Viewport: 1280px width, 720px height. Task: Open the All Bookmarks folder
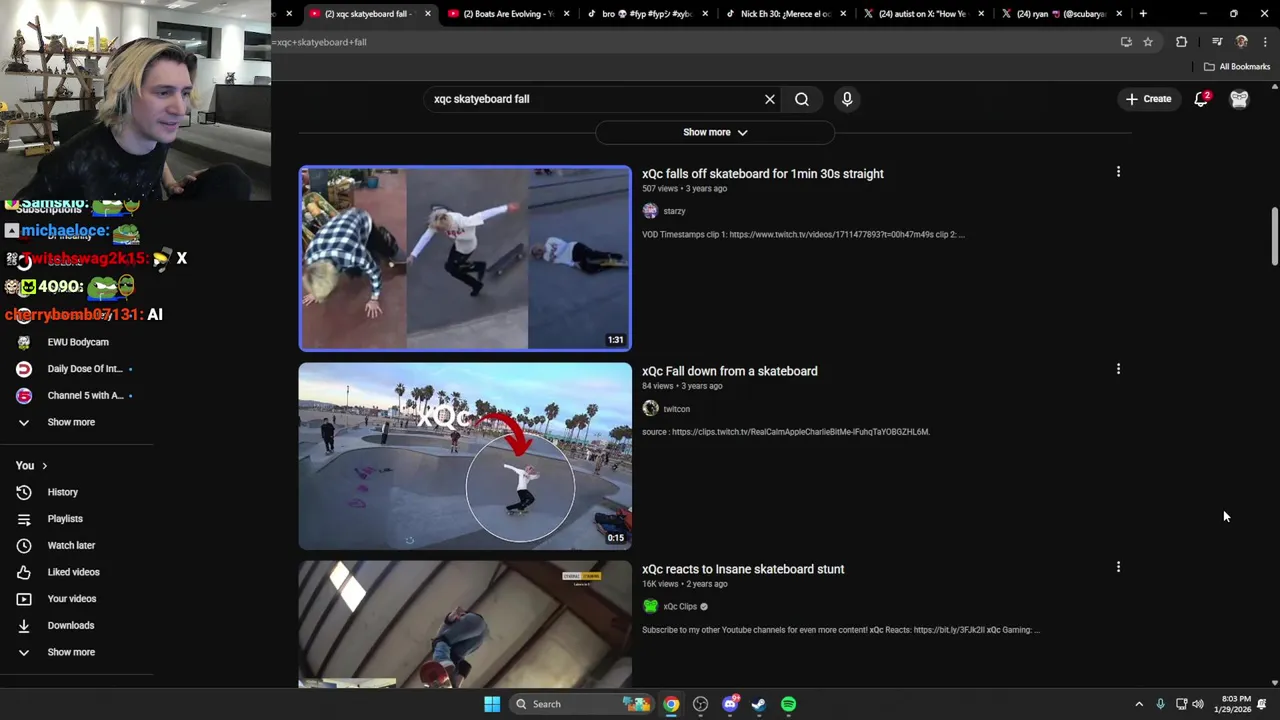point(1237,67)
